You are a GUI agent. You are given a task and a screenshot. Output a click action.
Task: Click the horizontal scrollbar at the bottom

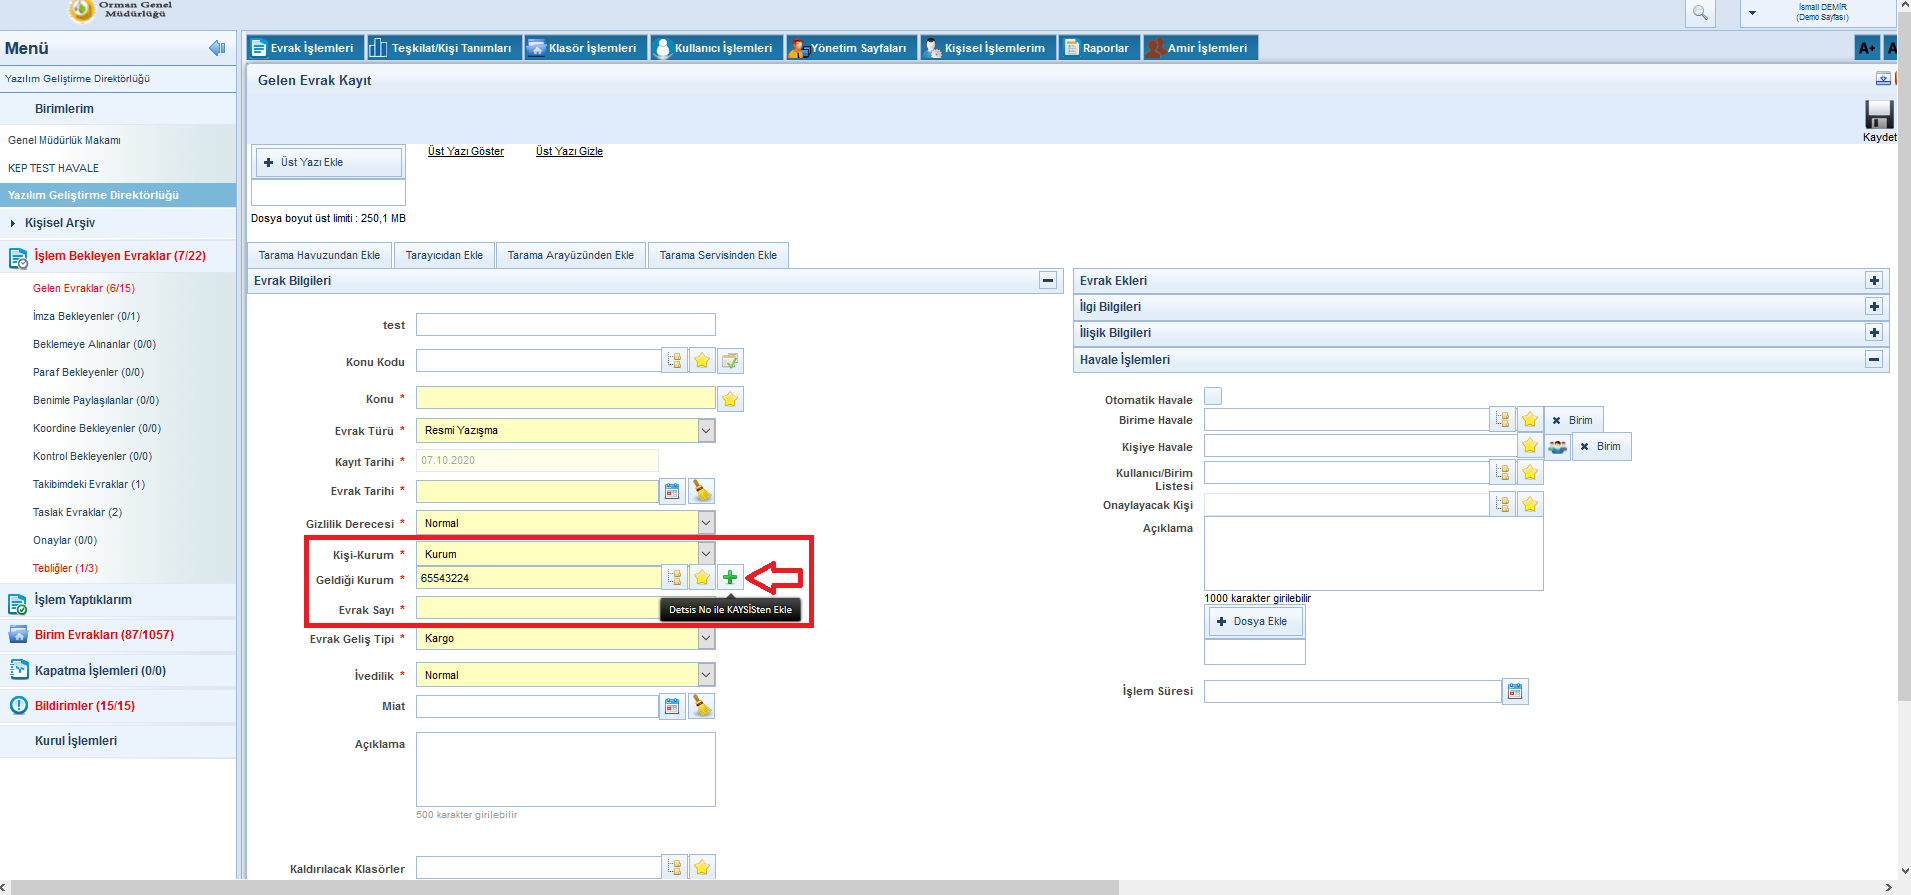[560, 887]
